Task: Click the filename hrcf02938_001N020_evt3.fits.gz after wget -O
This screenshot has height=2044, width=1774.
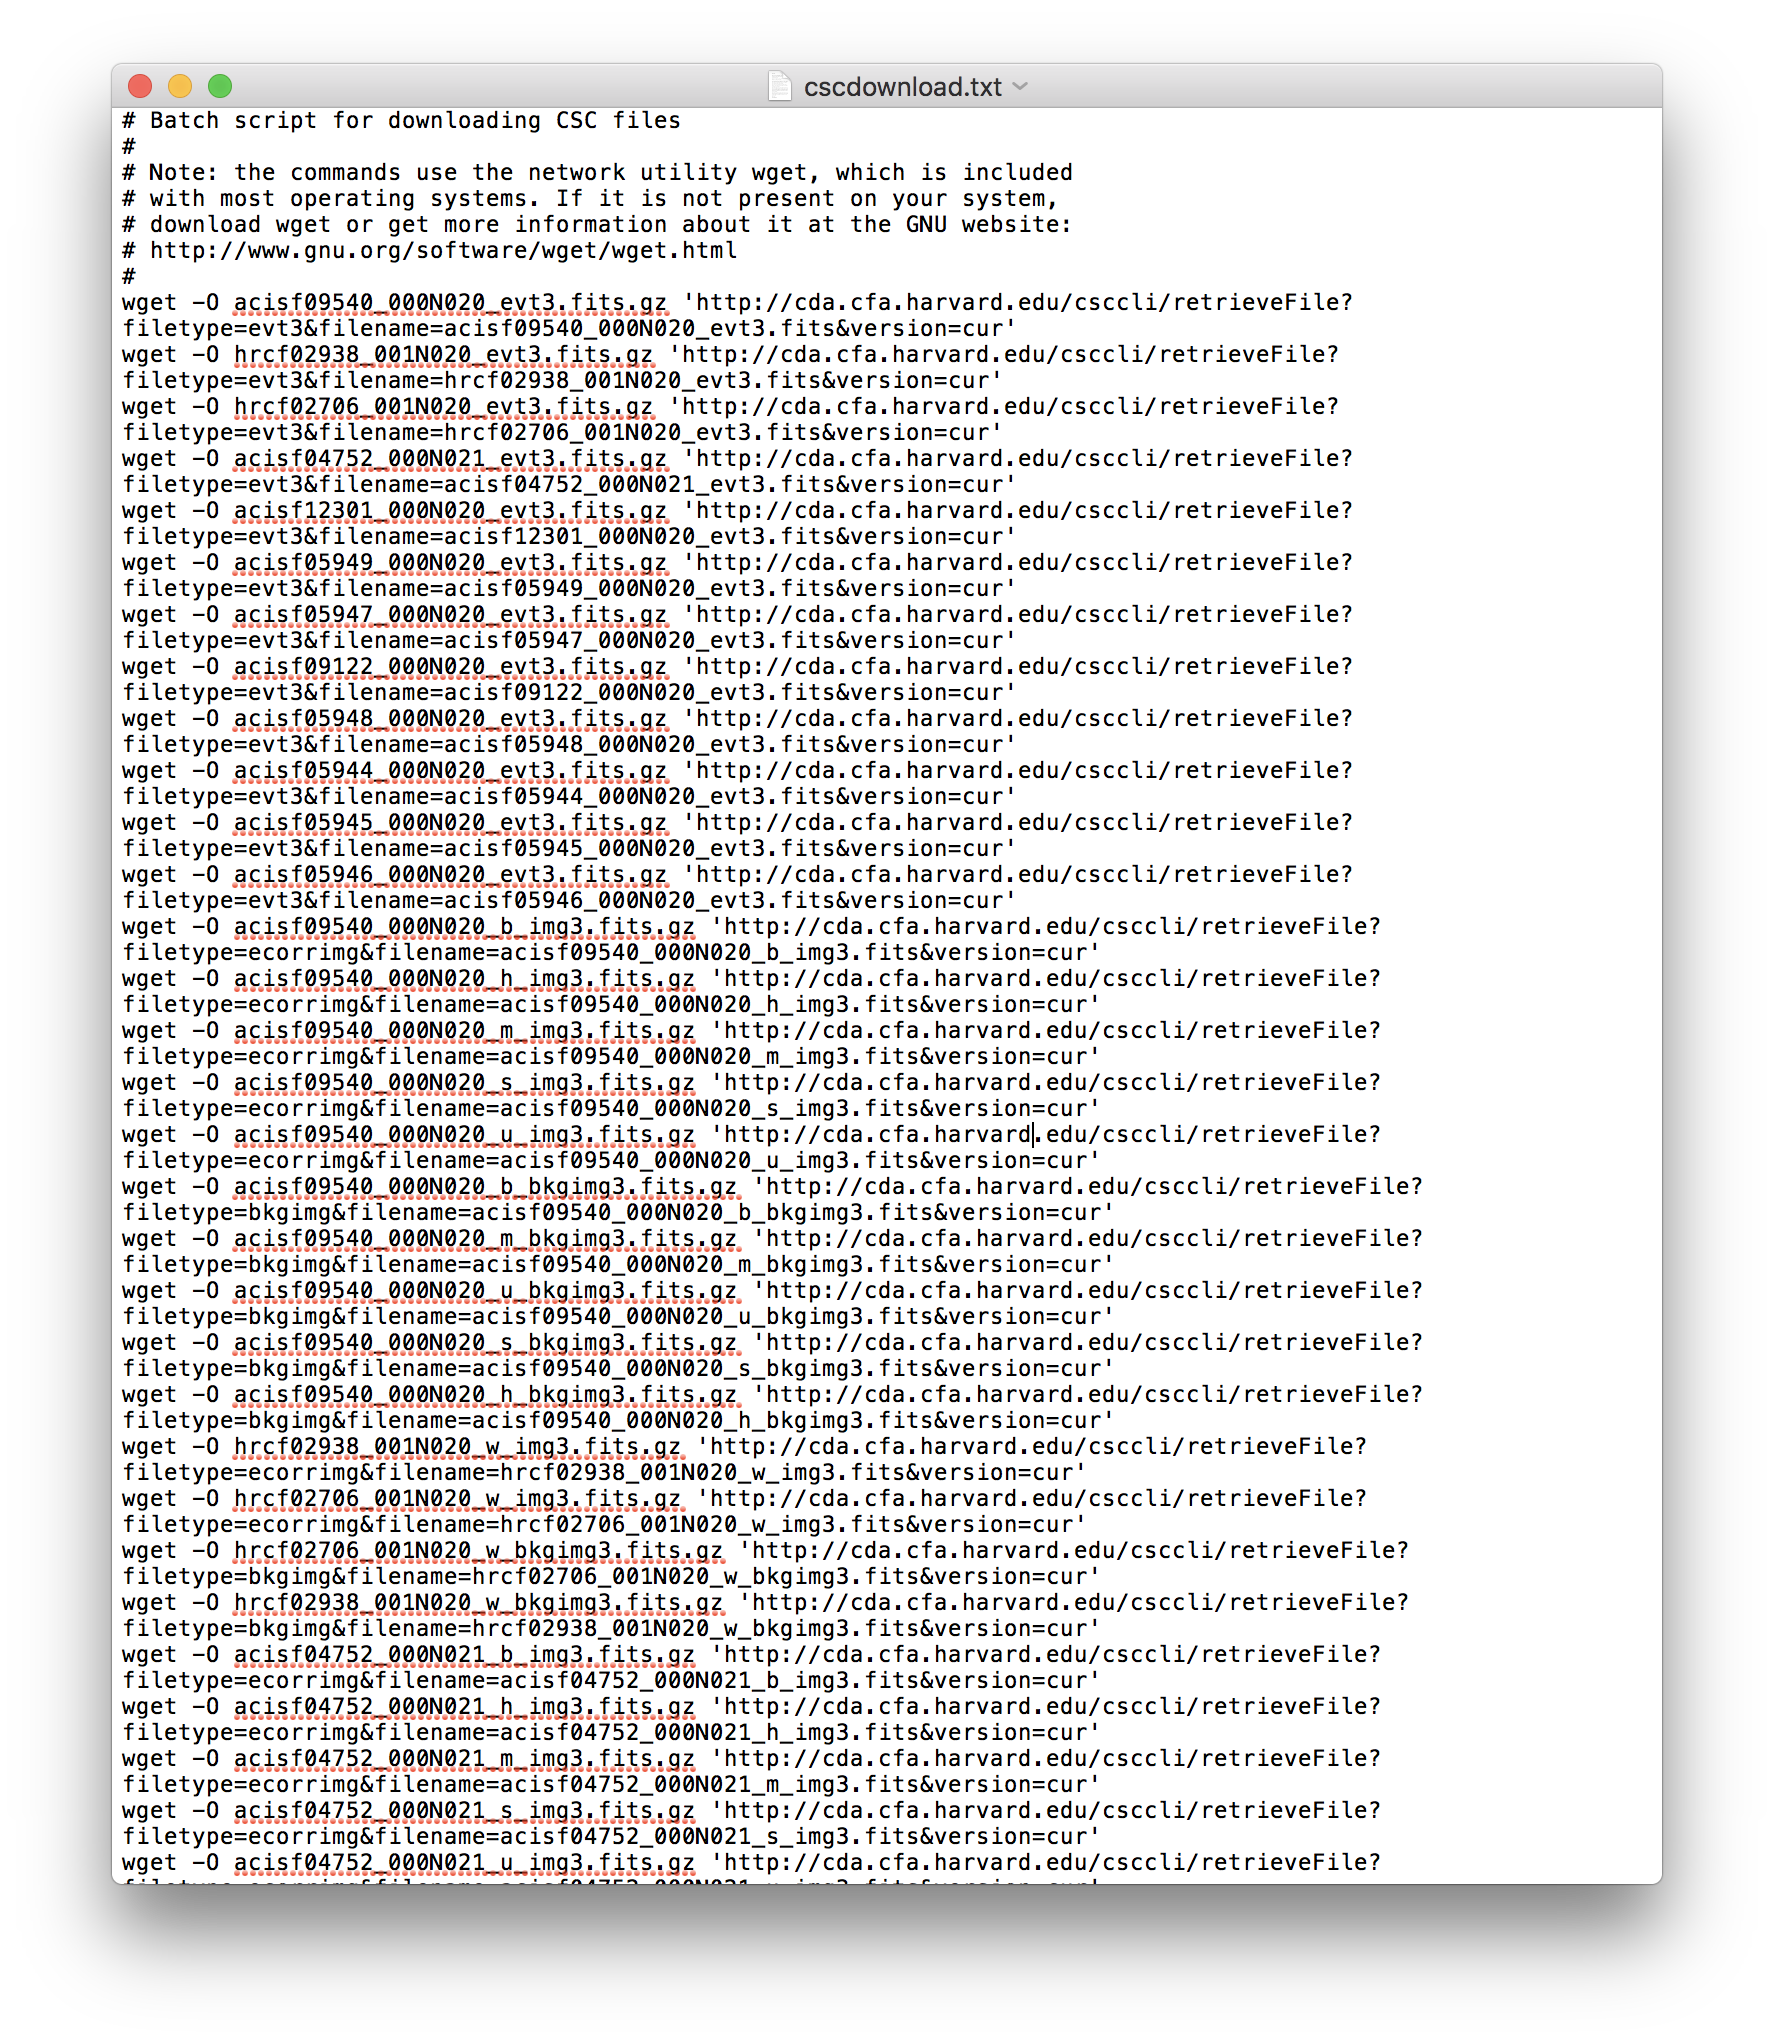Action: (x=443, y=354)
